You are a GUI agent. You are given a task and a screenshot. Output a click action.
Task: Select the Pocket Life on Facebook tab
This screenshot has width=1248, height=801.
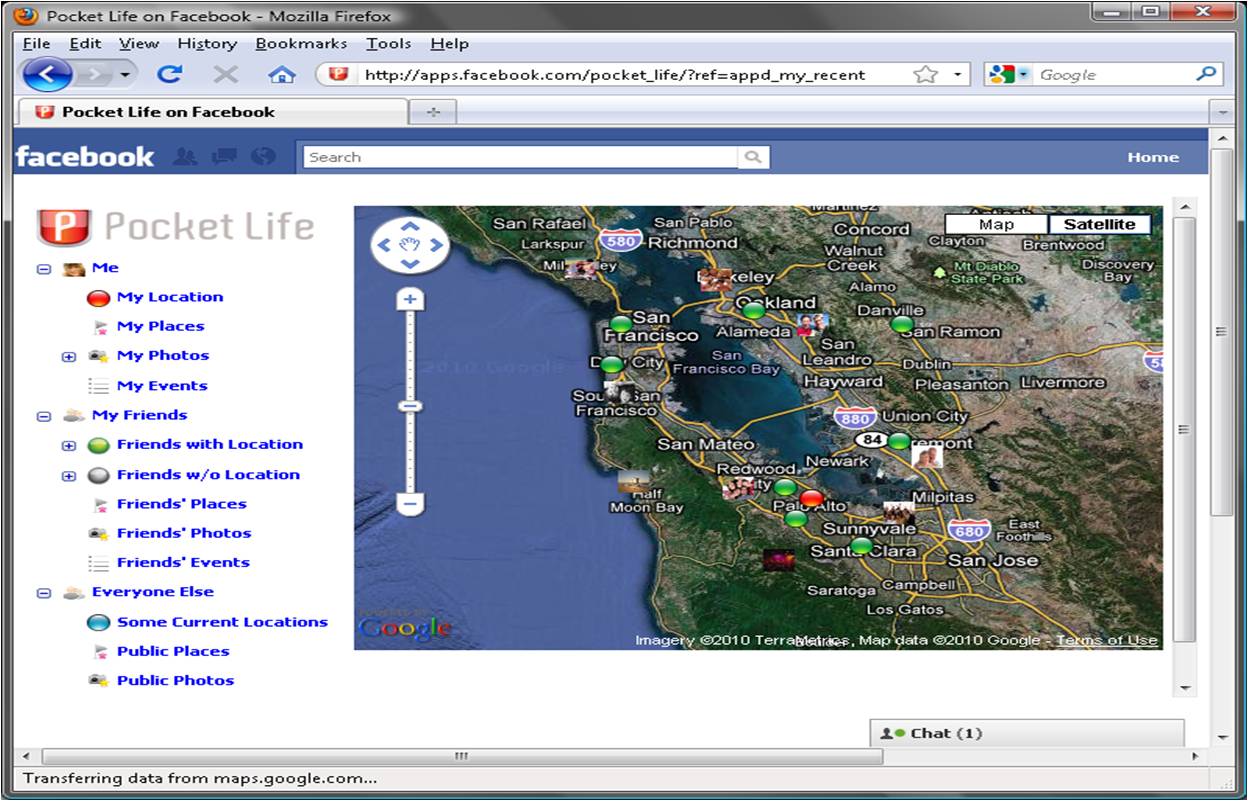pyautogui.click(x=212, y=112)
